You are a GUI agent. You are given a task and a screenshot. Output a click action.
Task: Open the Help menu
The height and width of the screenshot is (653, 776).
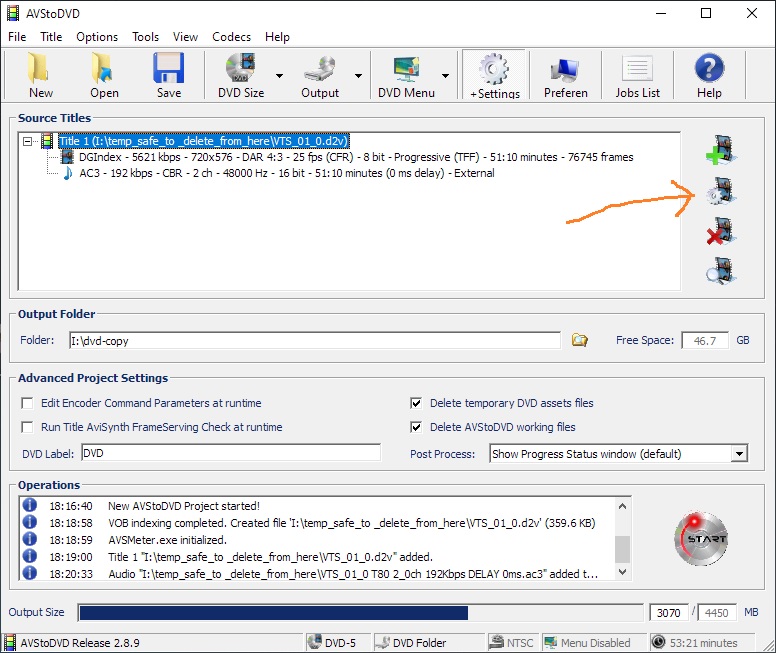277,37
